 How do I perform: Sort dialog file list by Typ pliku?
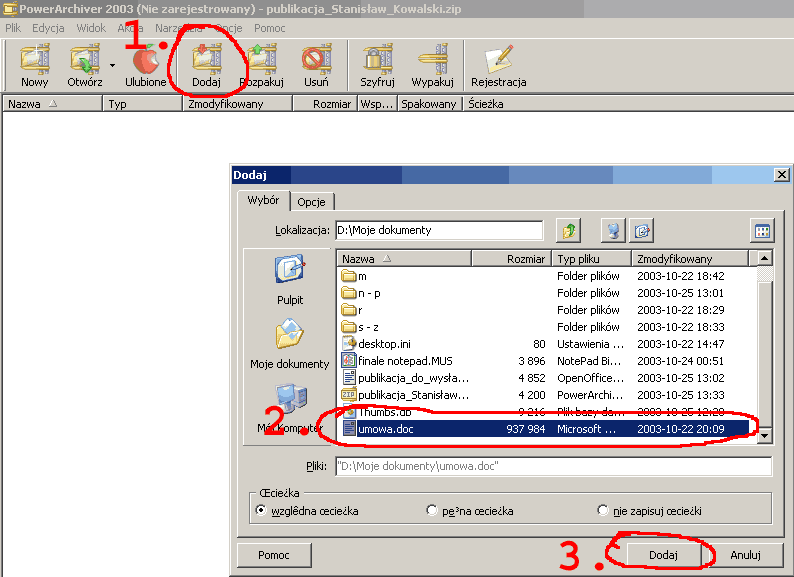(x=591, y=259)
